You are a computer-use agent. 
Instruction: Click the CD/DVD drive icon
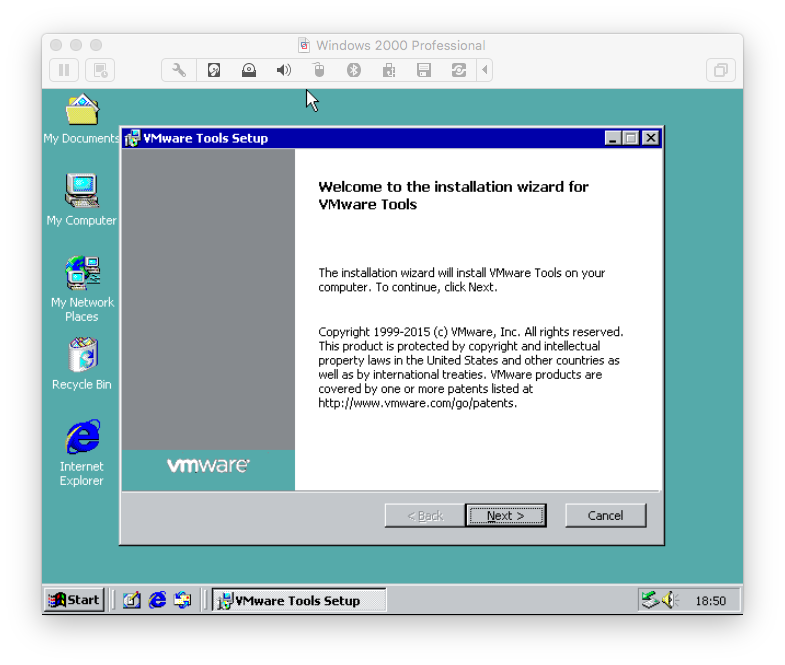(x=249, y=70)
